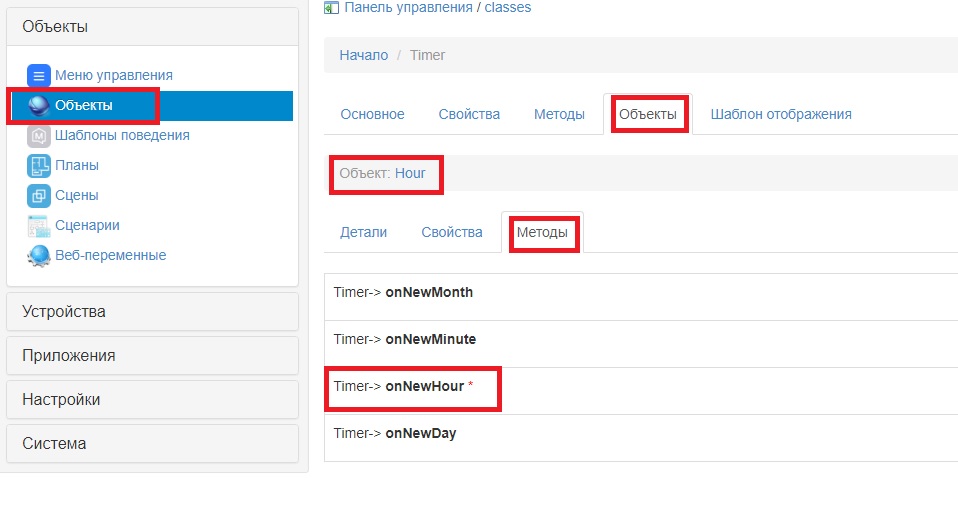Open Веб-переменные from the sidebar
958x507 pixels.
coord(111,255)
